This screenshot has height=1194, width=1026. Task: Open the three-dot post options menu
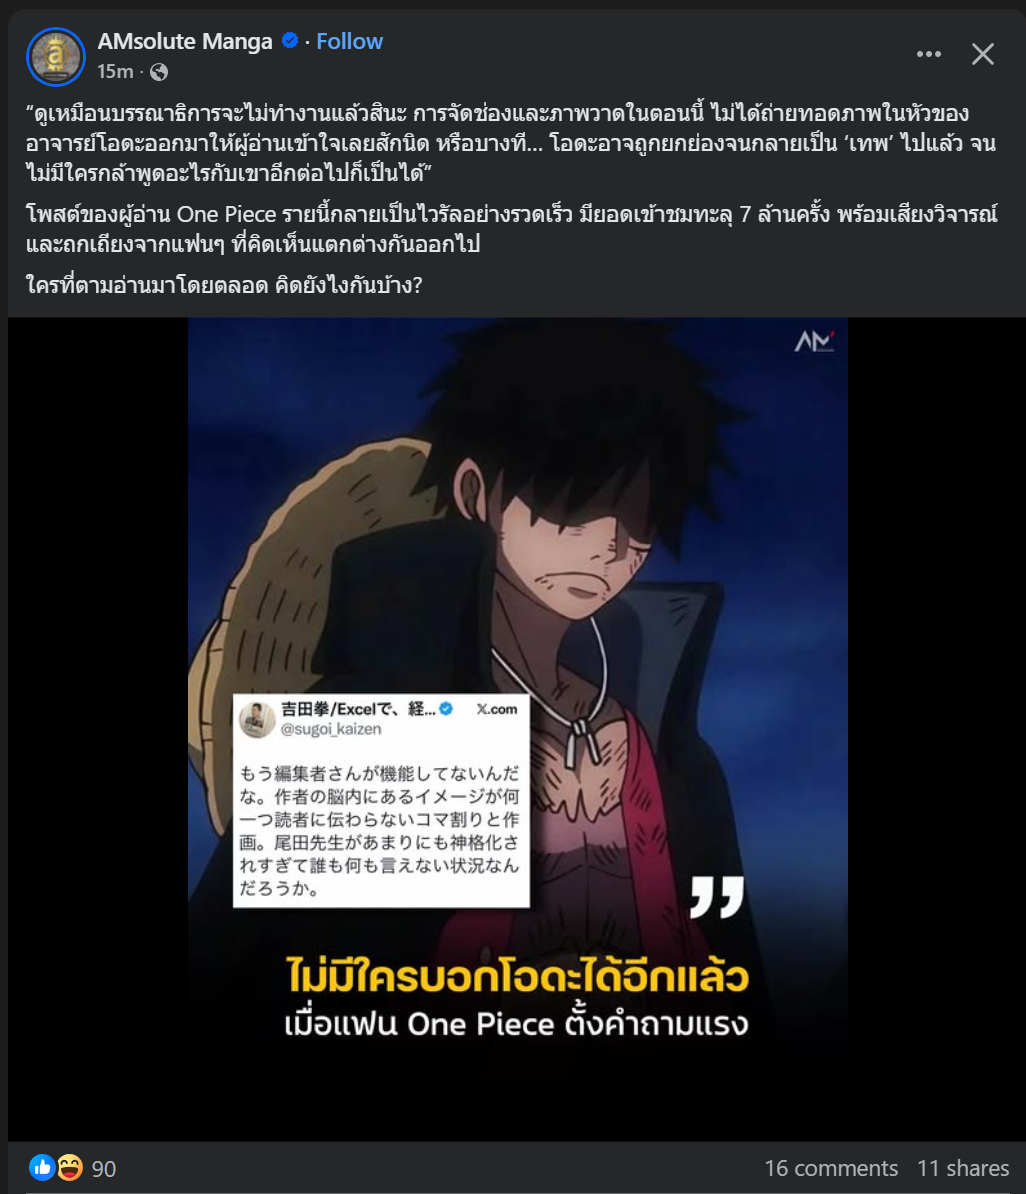pos(929,54)
